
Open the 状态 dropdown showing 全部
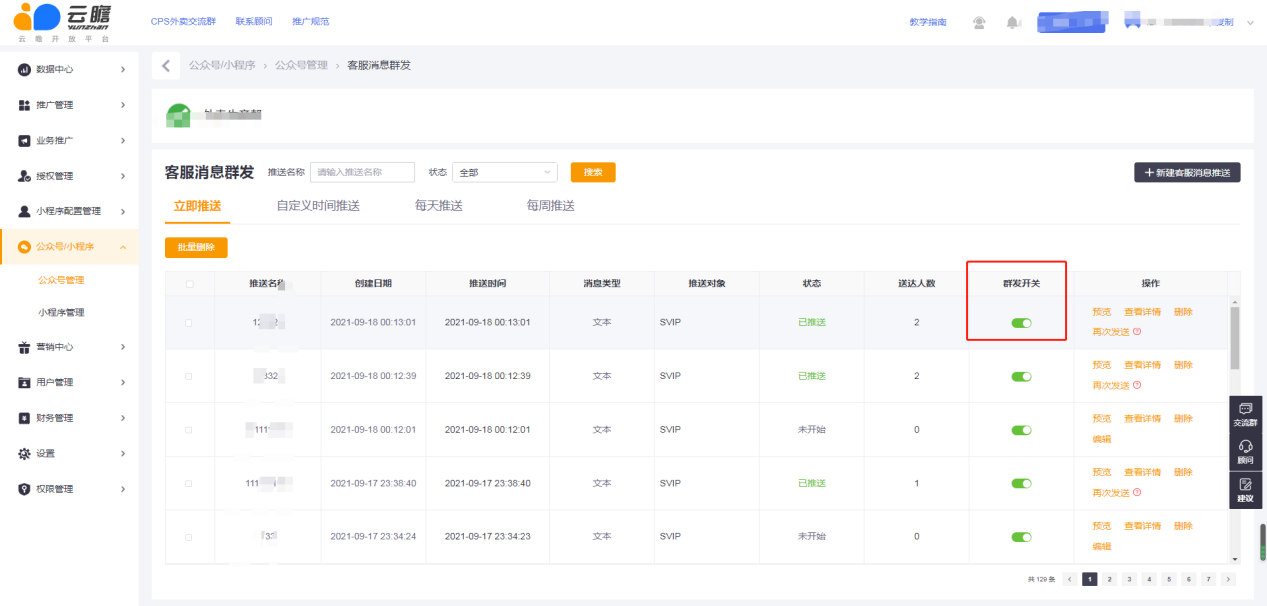pos(505,172)
